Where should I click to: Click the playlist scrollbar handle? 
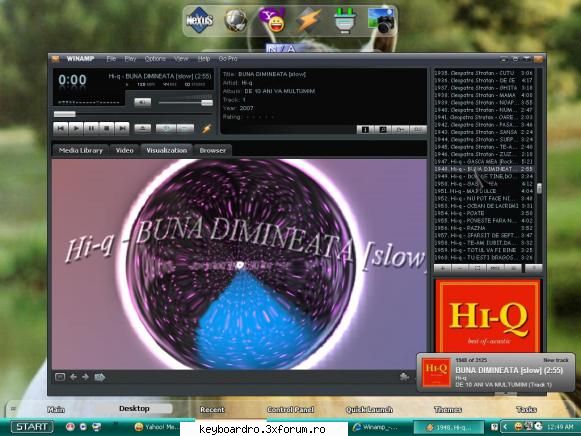click(539, 188)
